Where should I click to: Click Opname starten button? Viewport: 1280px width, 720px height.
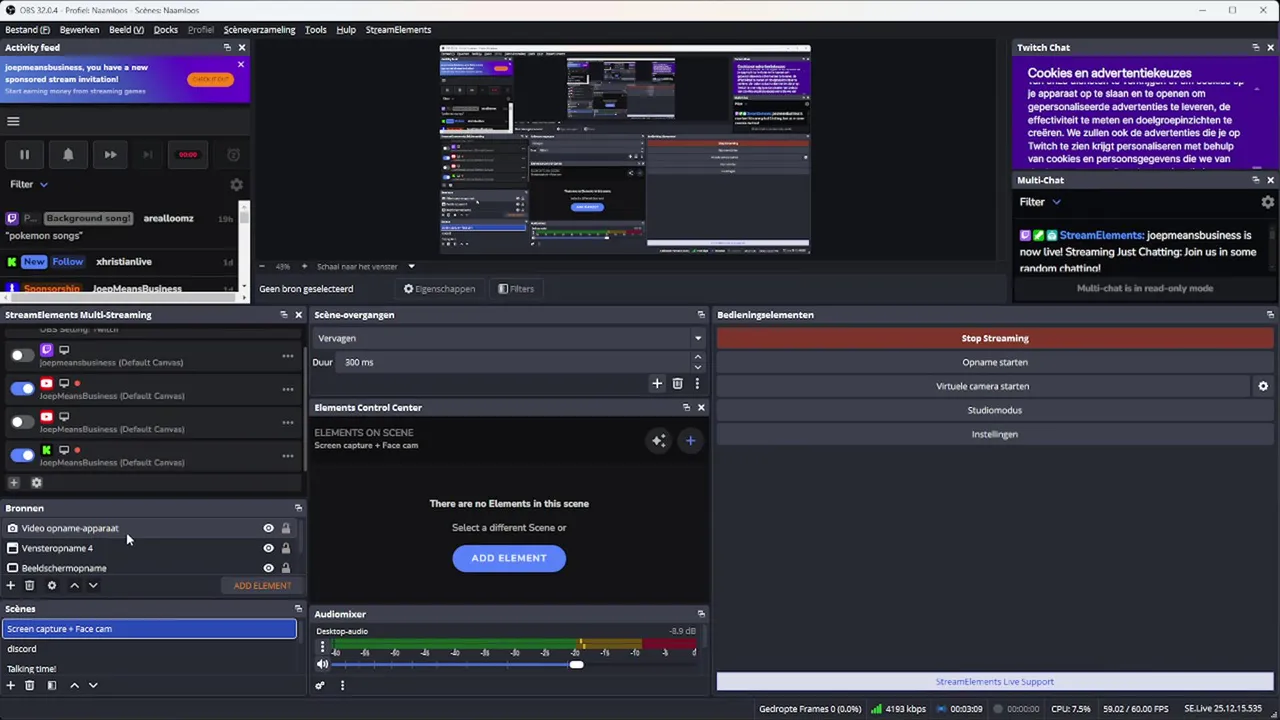pyautogui.click(x=995, y=362)
